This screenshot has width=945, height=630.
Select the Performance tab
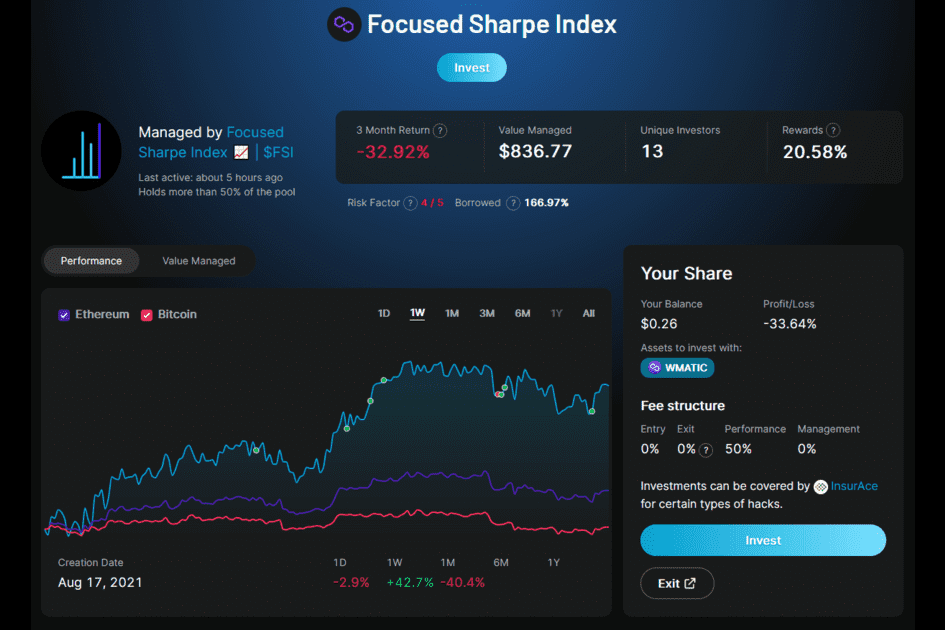[x=91, y=260]
